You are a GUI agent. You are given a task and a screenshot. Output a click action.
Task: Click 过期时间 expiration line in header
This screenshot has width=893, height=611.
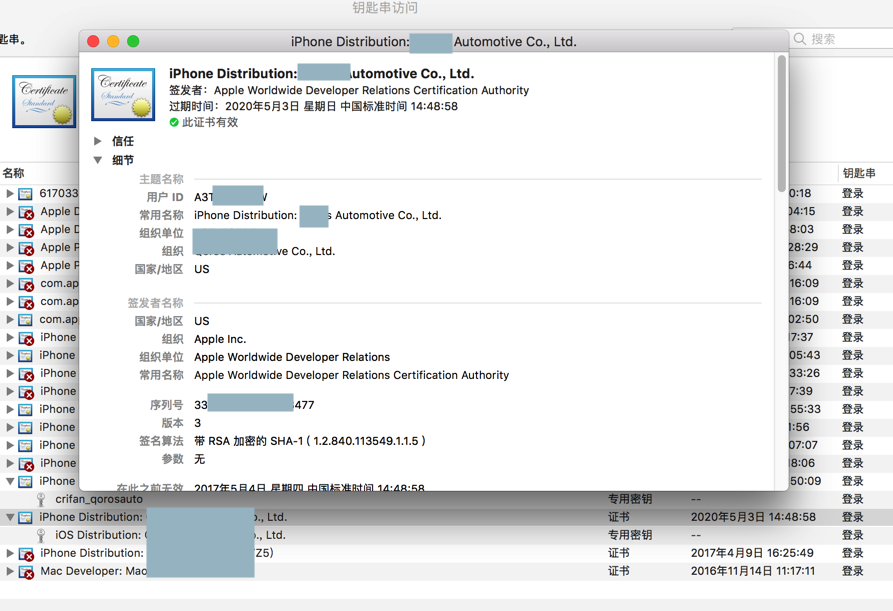click(313, 106)
